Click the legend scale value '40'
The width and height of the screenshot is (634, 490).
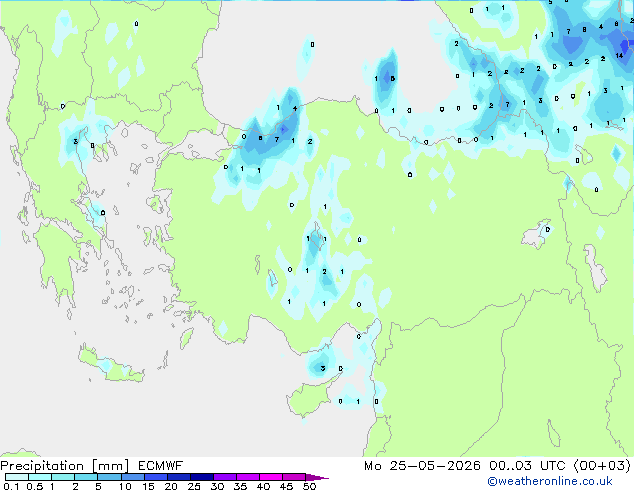click(x=263, y=486)
